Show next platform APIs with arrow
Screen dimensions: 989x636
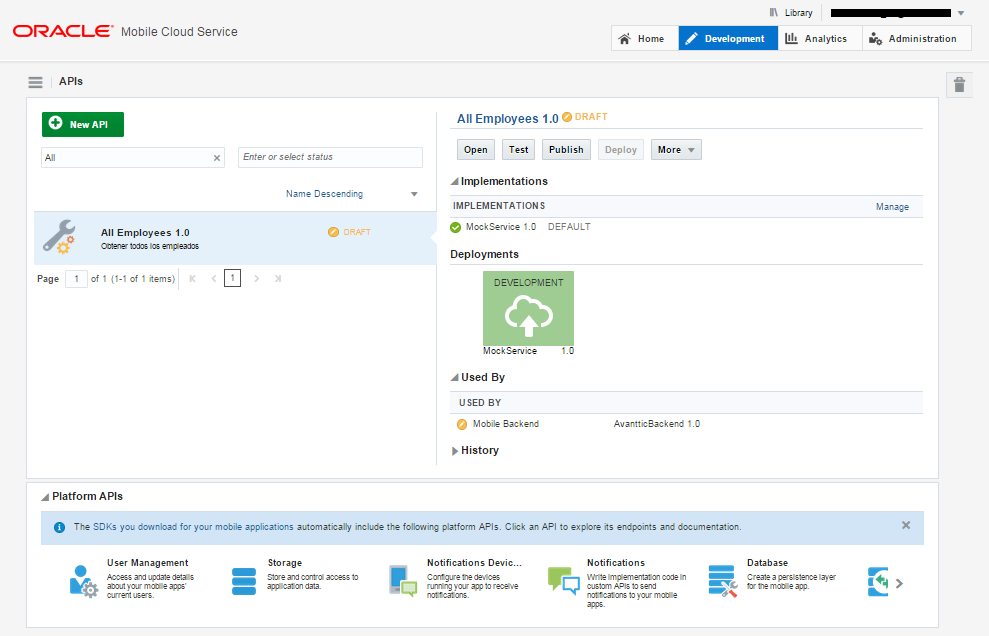click(x=899, y=584)
